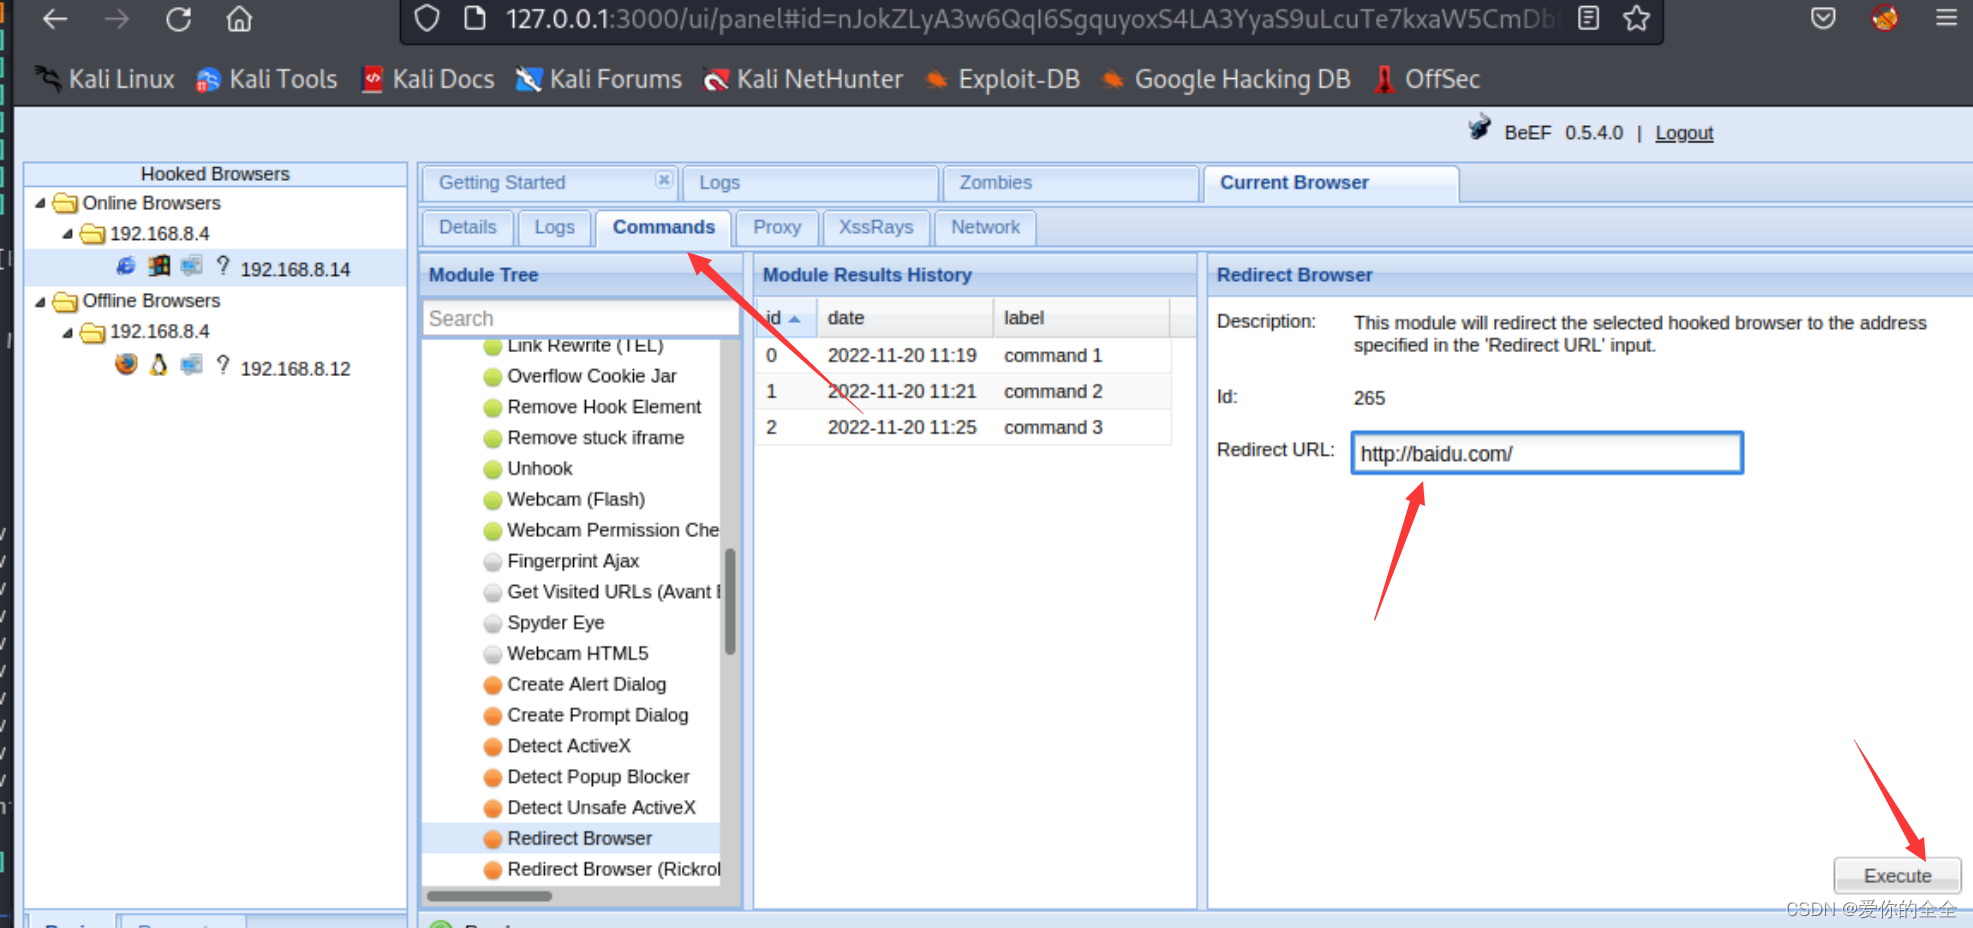Open the Commands sub-tab
This screenshot has width=1973, height=928.
pyautogui.click(x=663, y=227)
